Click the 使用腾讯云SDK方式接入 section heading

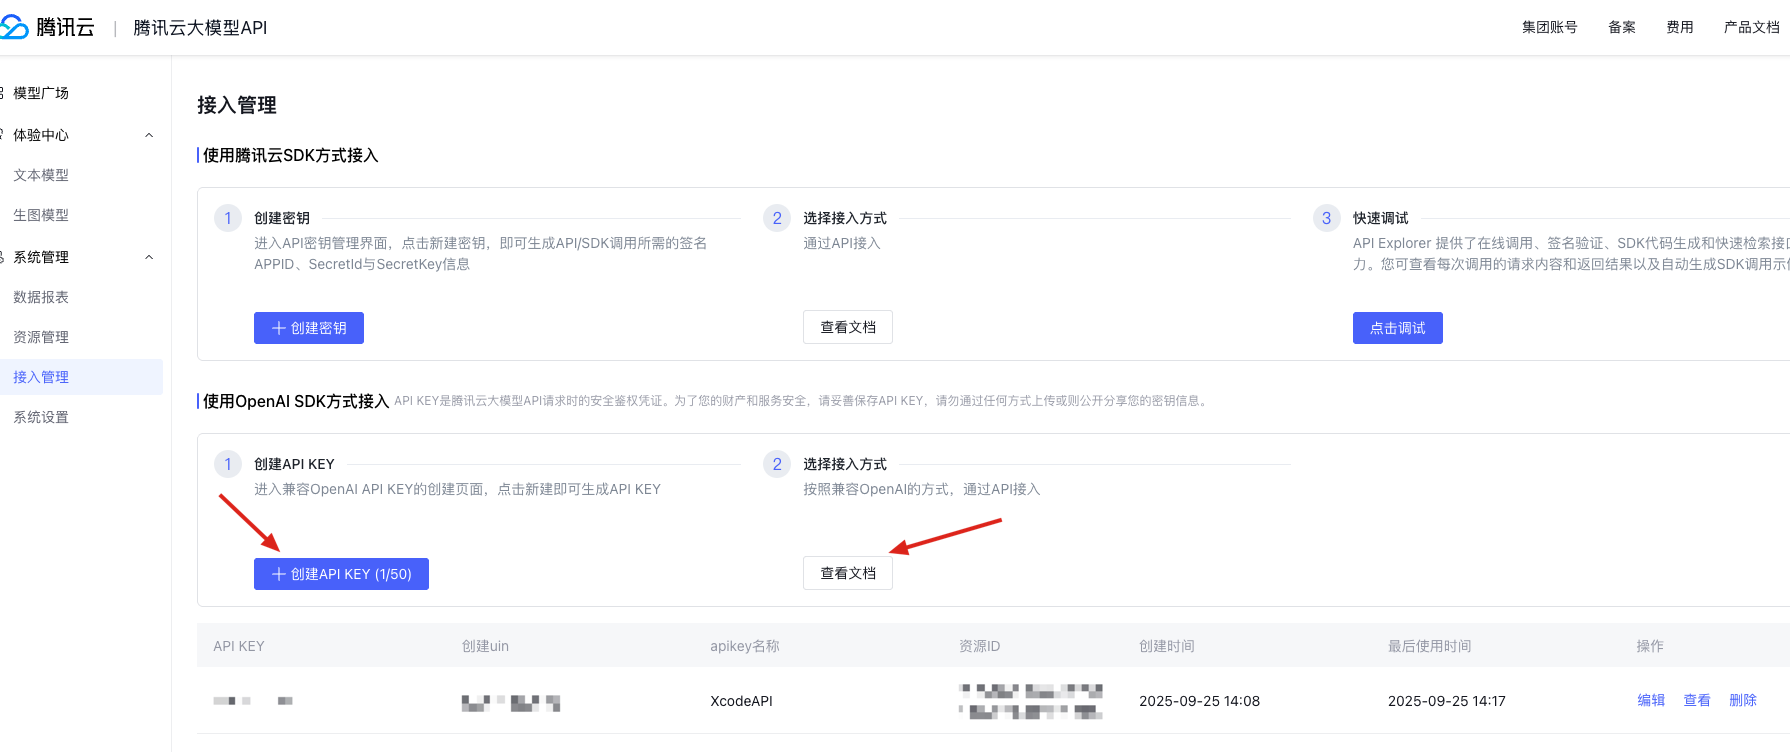291,155
